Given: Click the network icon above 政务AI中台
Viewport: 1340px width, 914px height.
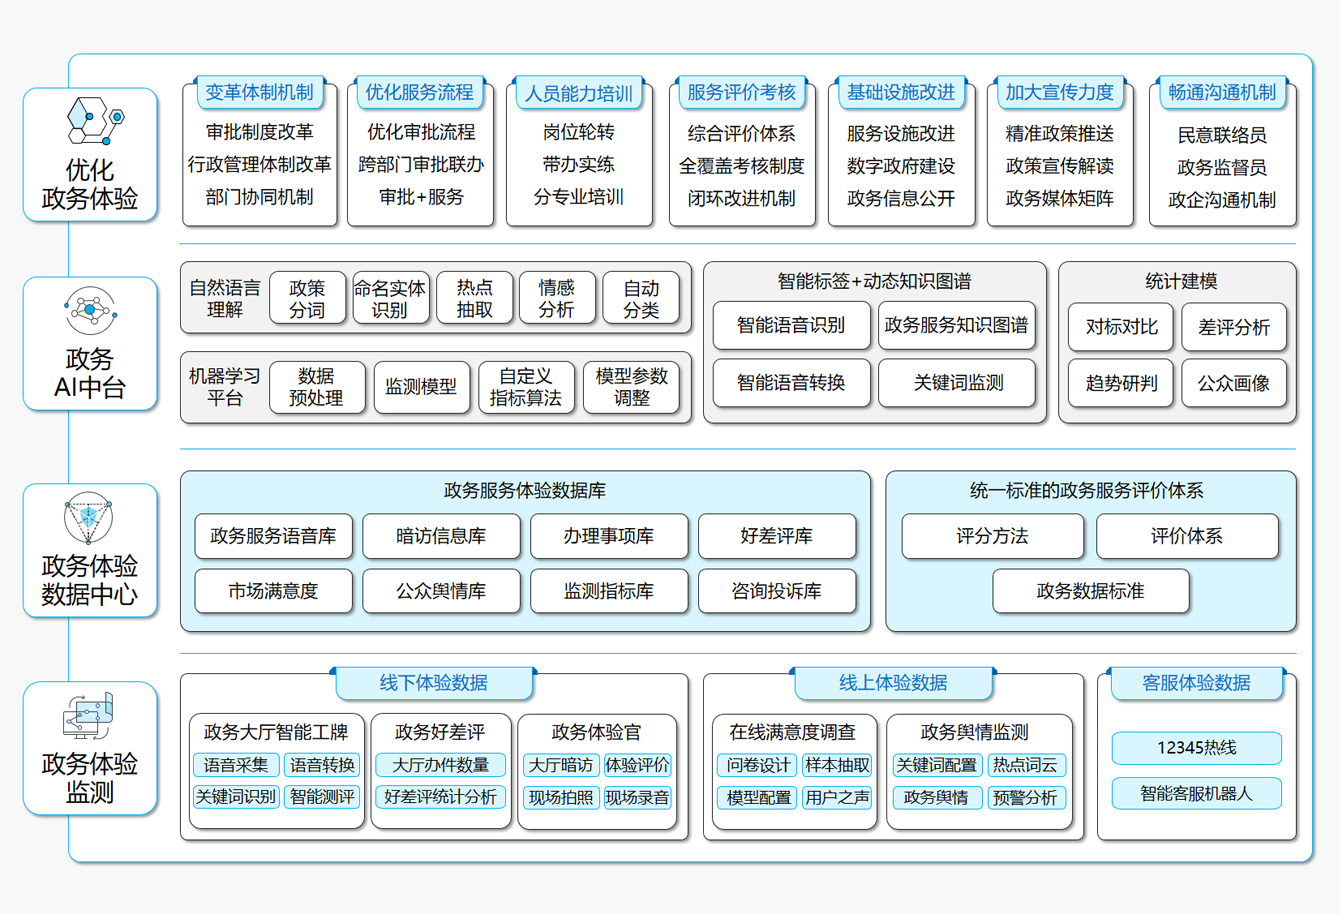Looking at the screenshot, I should pyautogui.click(x=90, y=310).
